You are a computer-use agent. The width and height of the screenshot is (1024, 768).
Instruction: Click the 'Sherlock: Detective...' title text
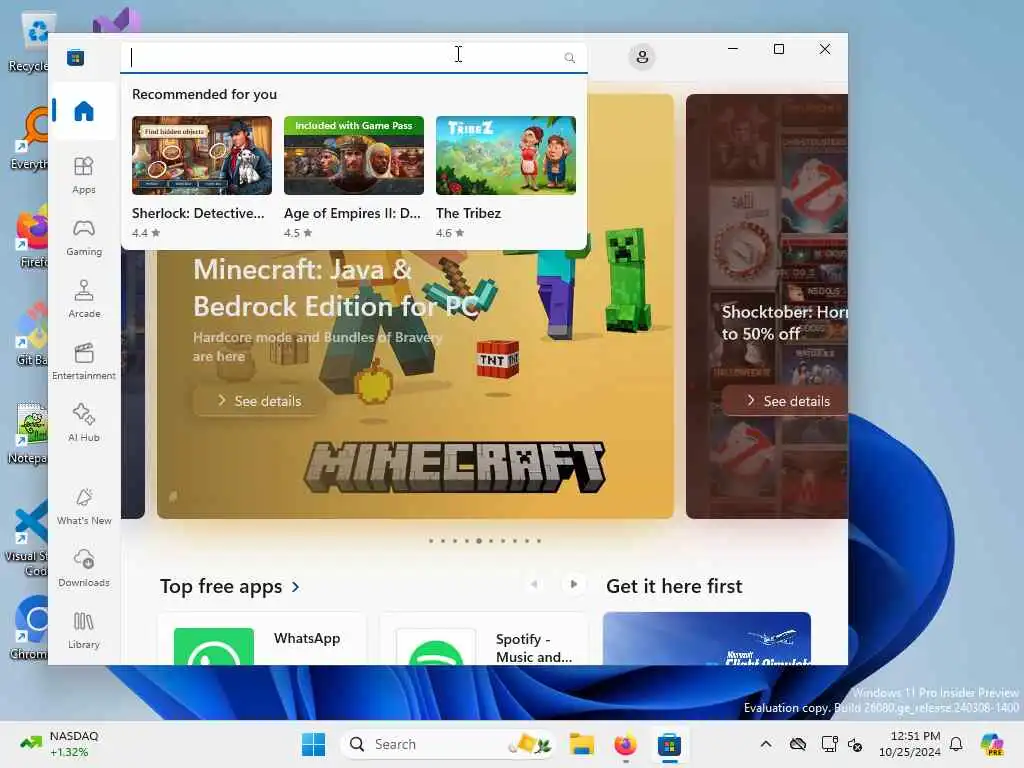pos(198,213)
